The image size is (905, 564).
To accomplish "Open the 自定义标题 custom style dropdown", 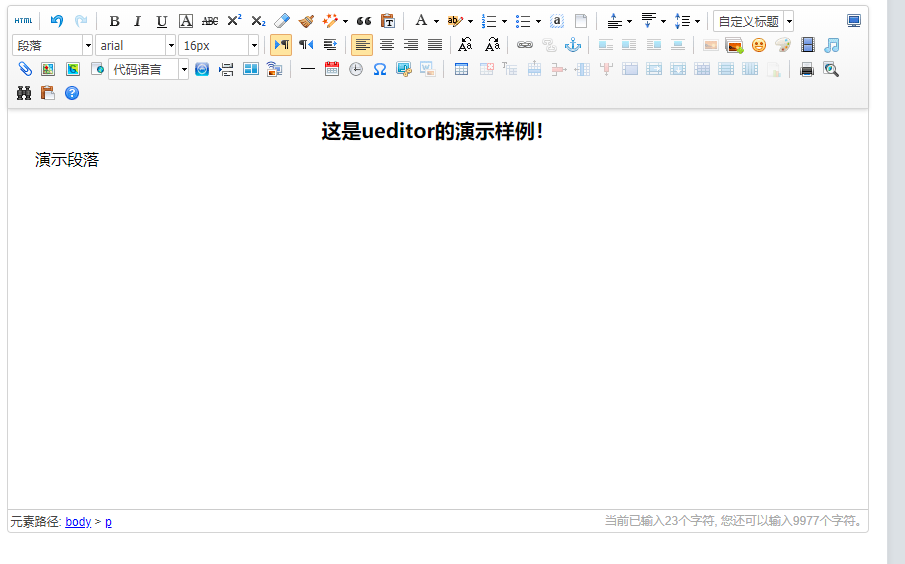I will coord(753,21).
